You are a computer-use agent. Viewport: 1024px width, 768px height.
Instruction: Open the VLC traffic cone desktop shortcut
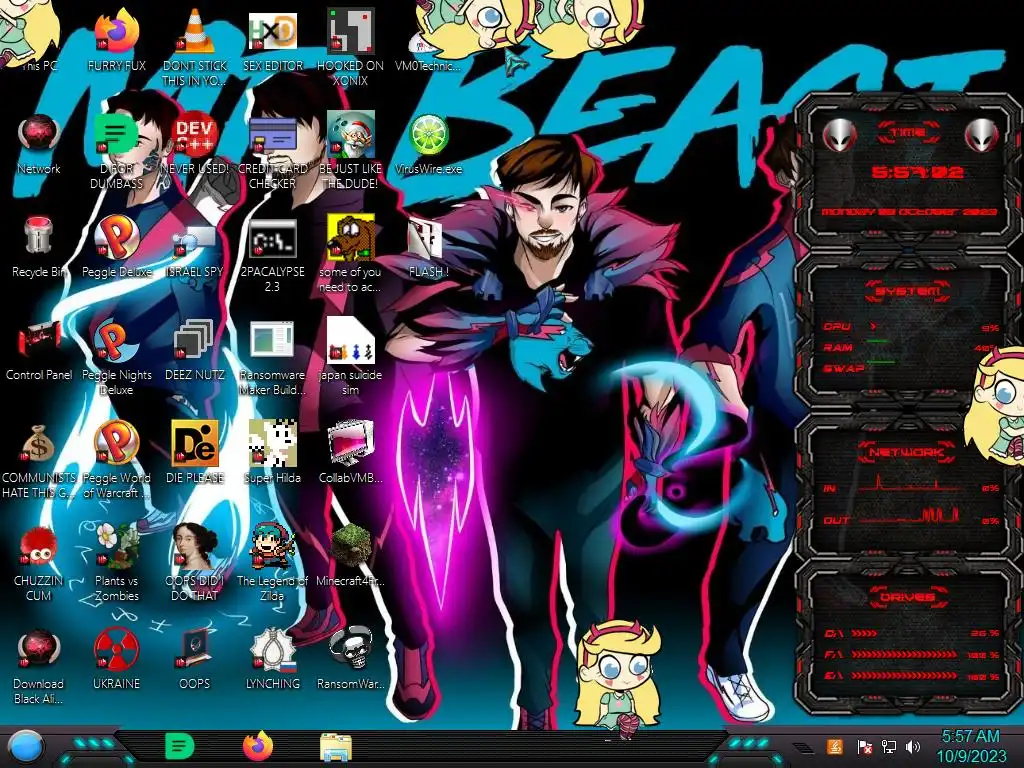tap(195, 33)
